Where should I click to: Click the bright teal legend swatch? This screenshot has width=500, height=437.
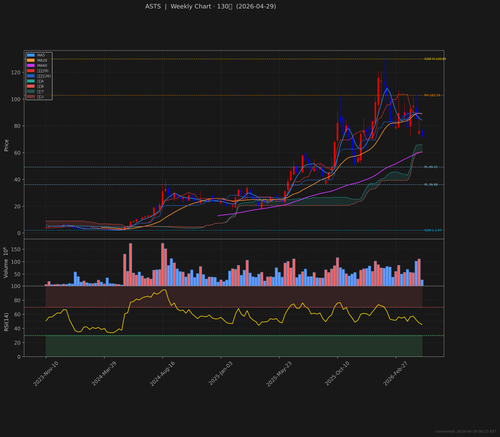[31, 81]
